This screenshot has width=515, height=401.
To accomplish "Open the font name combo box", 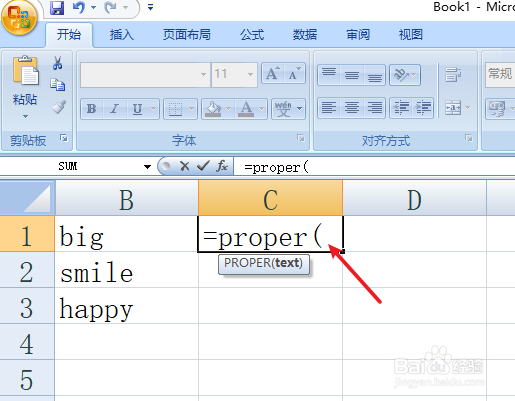I will (x=145, y=75).
